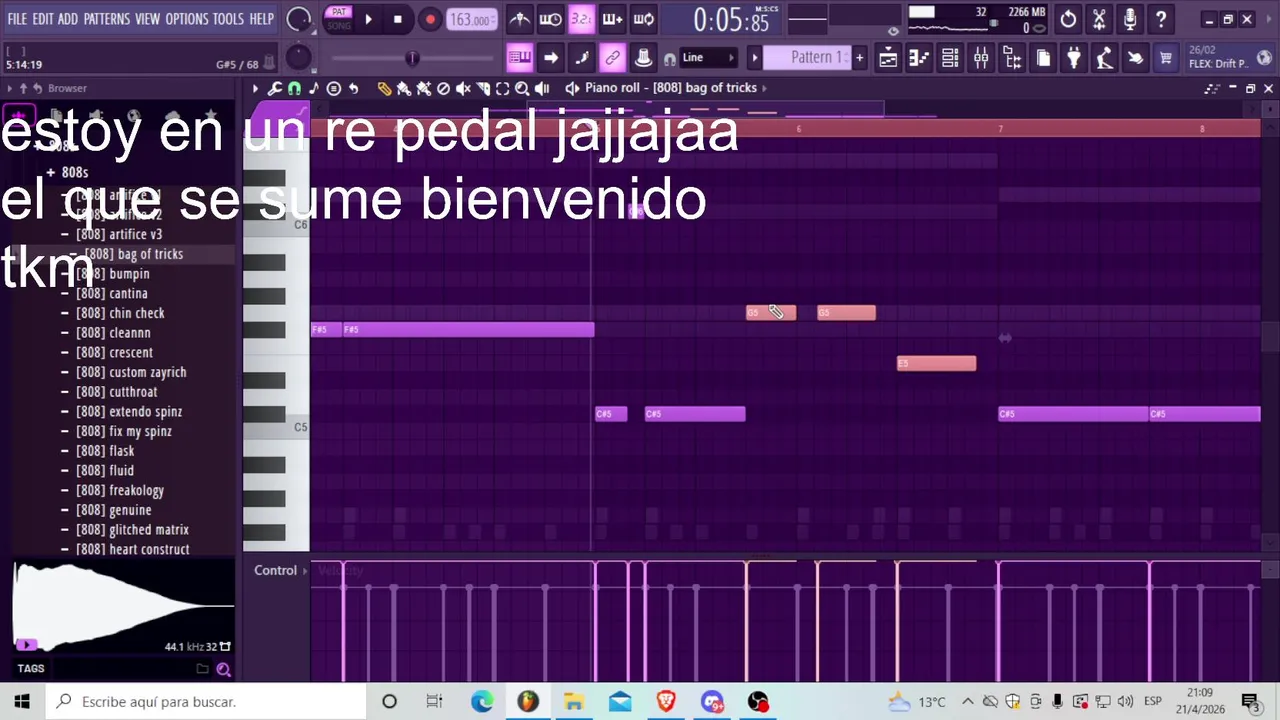The height and width of the screenshot is (720, 1280).
Task: Click the help question mark icon
Action: tap(1160, 19)
